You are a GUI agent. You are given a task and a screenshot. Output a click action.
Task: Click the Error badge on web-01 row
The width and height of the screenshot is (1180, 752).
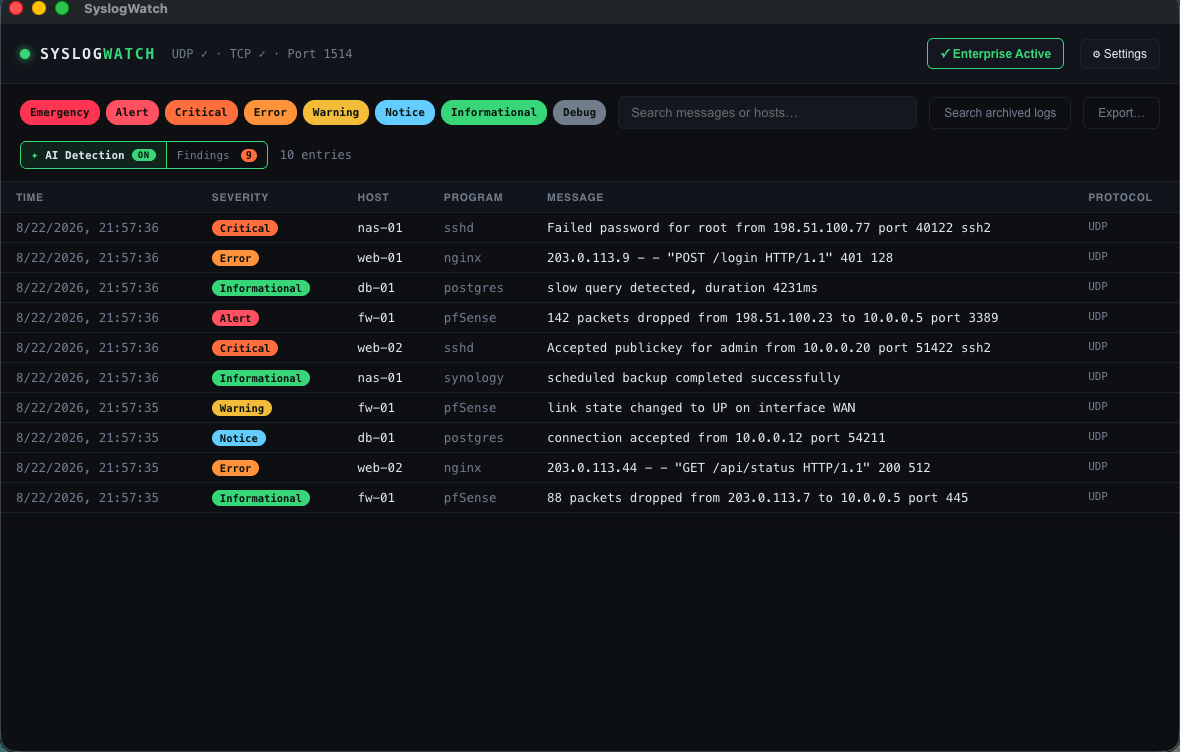tap(236, 258)
